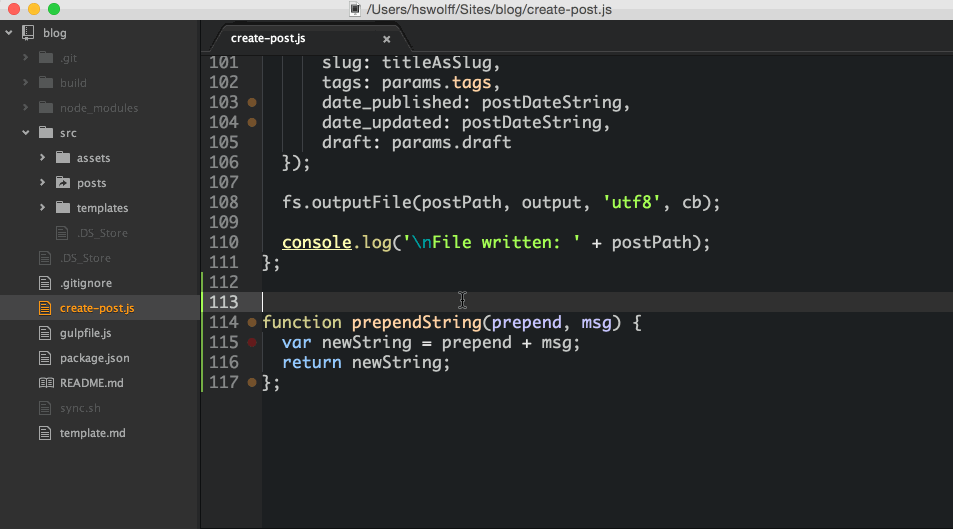Collapse the src folder arrow
This screenshot has height=529, width=953.
coord(26,133)
